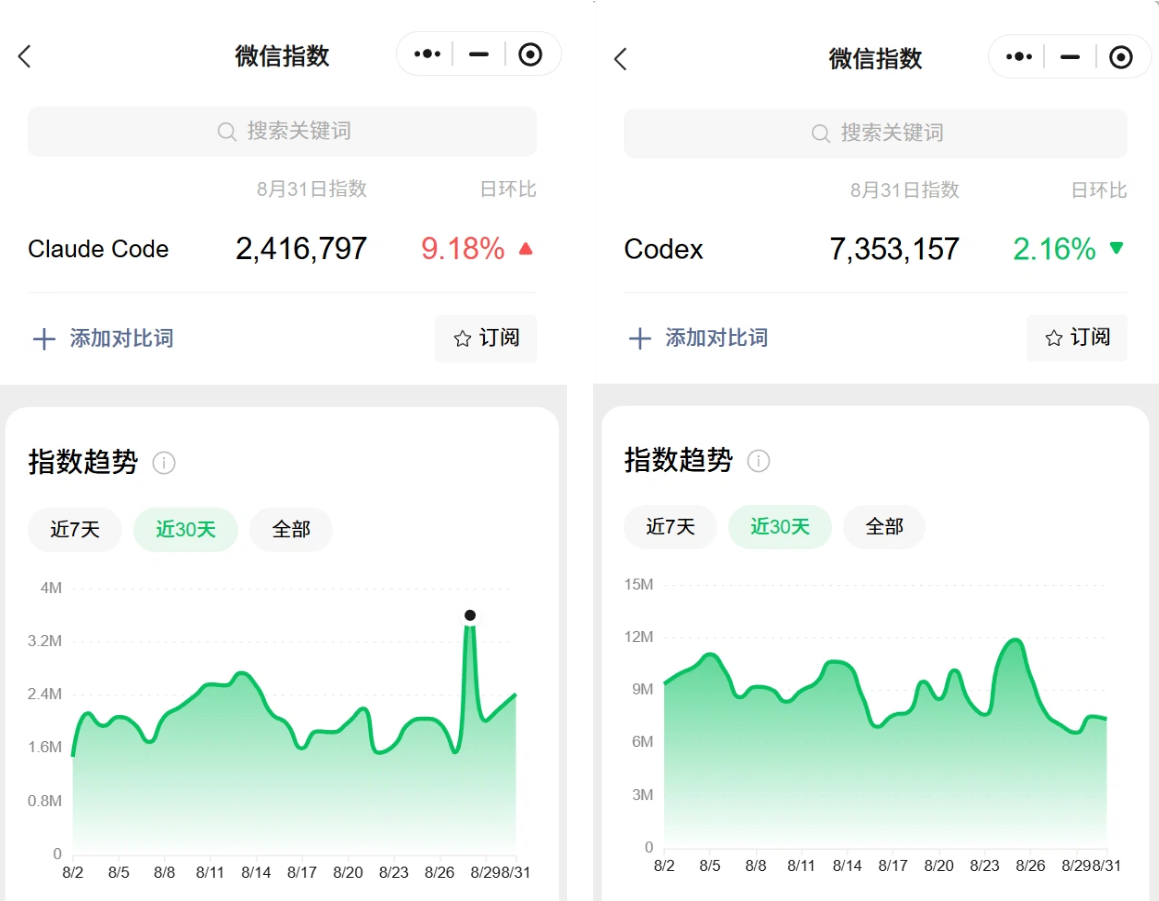Image resolution: width=1159 pixels, height=901 pixels.
Task: Click 微信指数 title in Claude Code panel
Action: click(282, 56)
